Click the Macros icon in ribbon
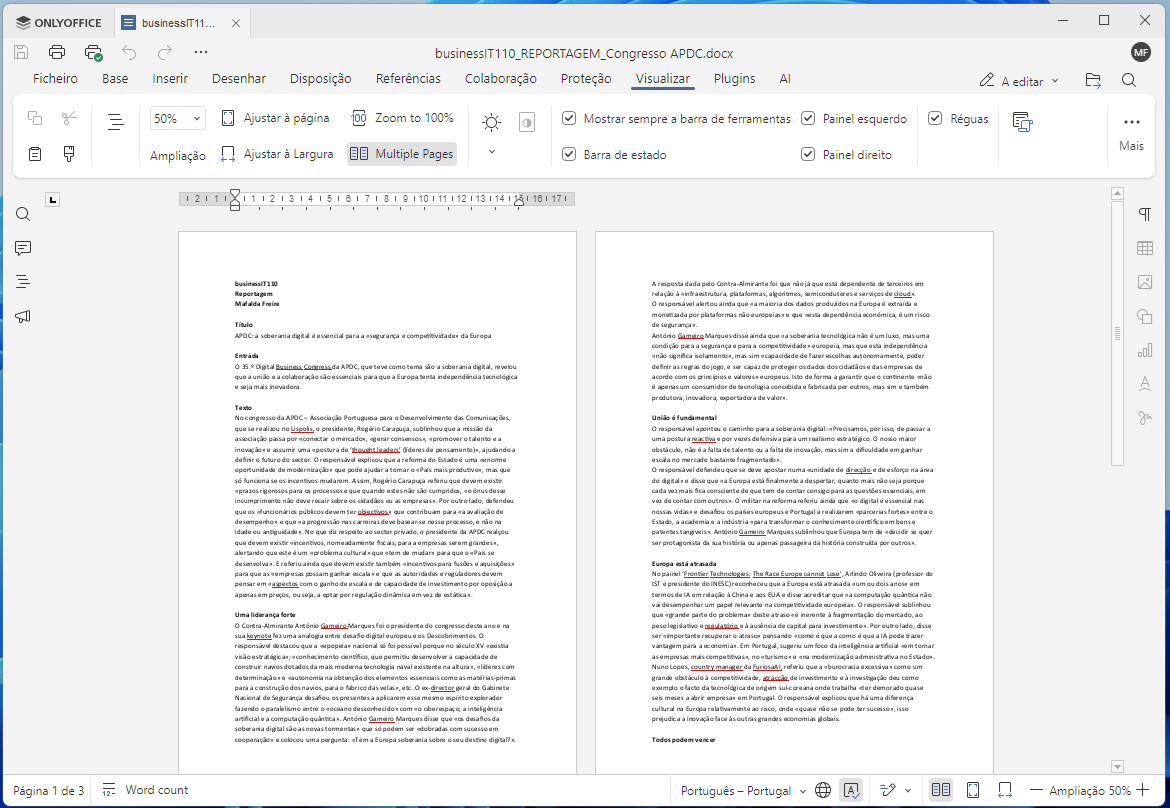Image resolution: width=1170 pixels, height=808 pixels. coord(1022,122)
